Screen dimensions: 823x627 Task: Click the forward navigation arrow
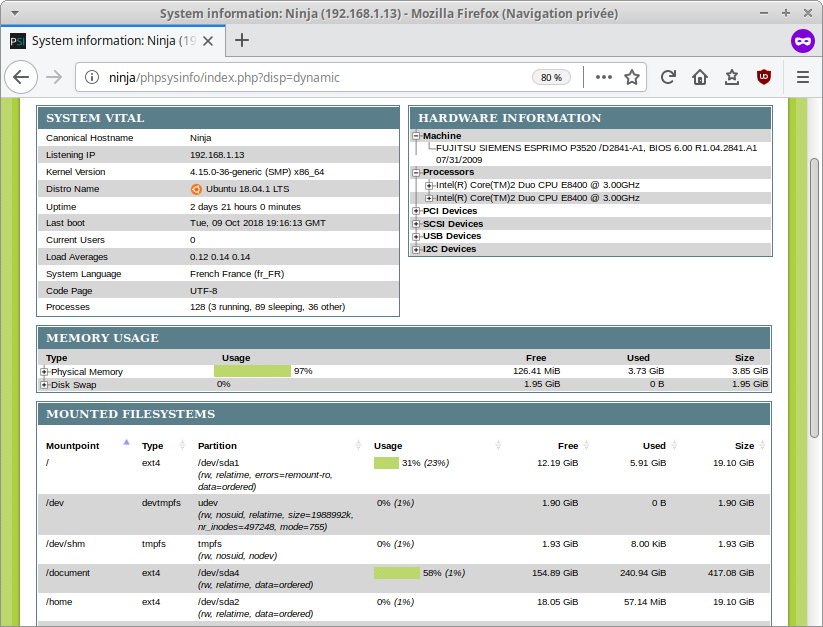(54, 77)
